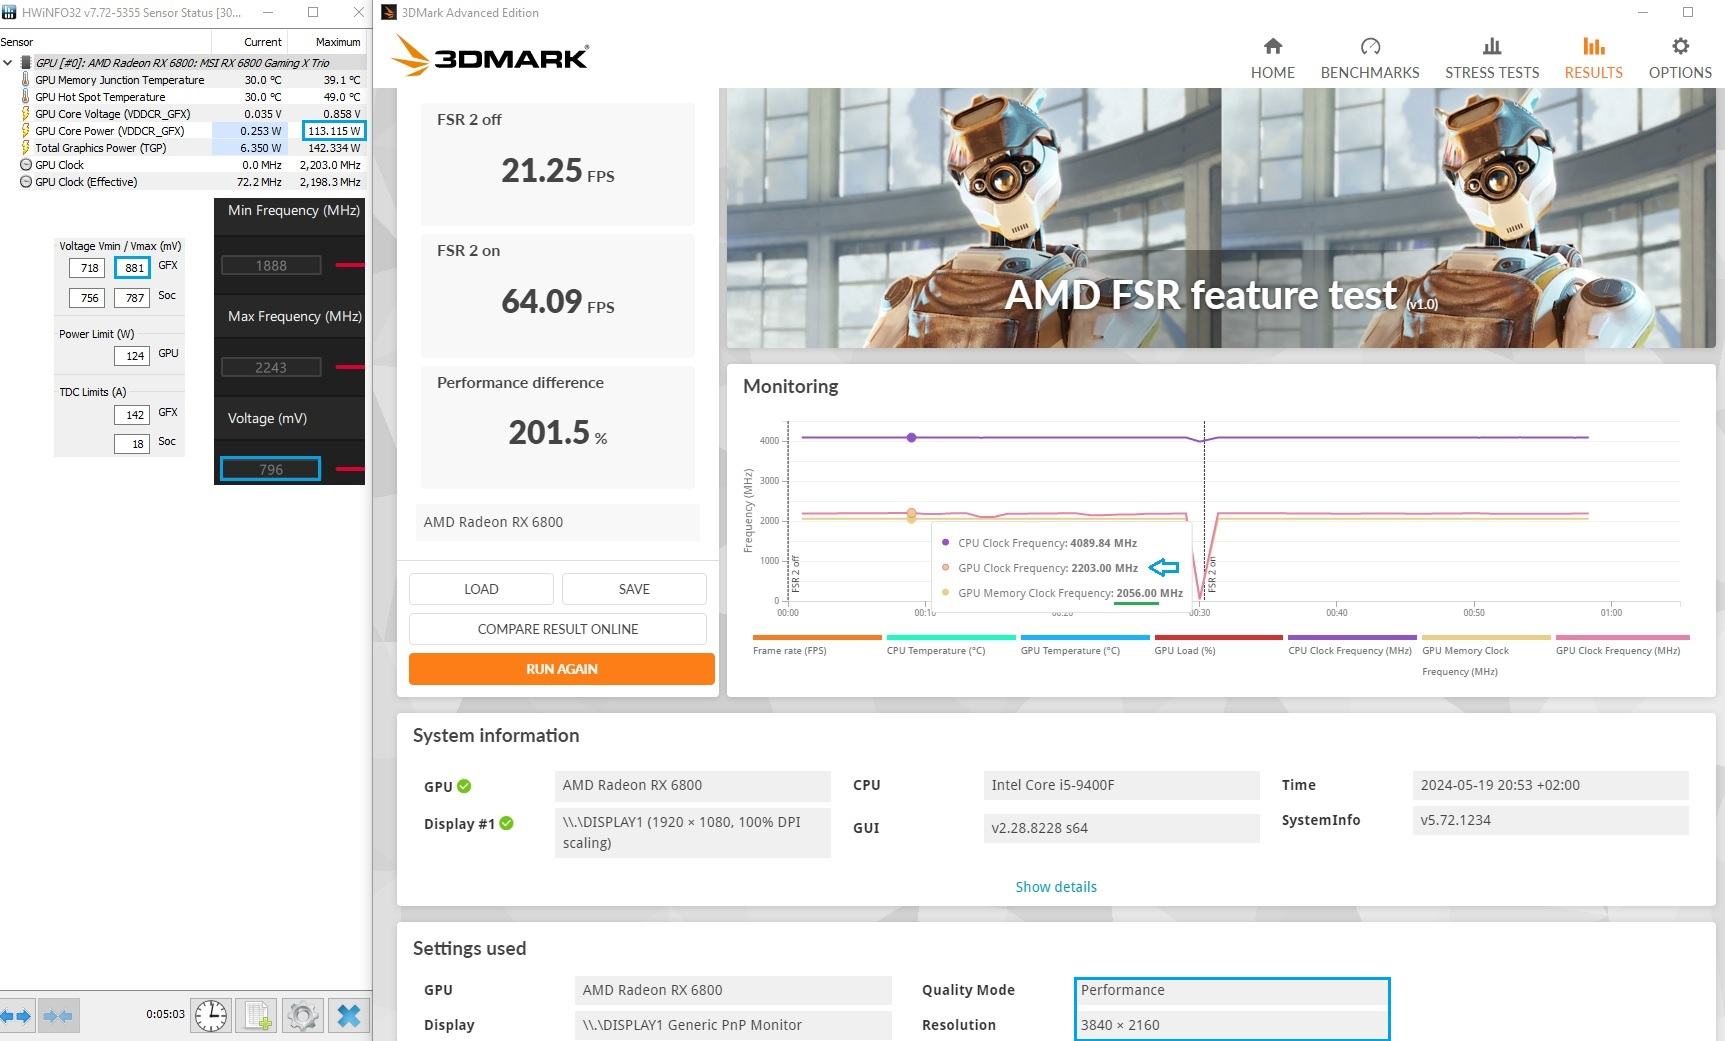Viewport: 1725px width, 1041px height.
Task: Click lightning icon for GPU Core Voltage
Action: click(x=26, y=114)
